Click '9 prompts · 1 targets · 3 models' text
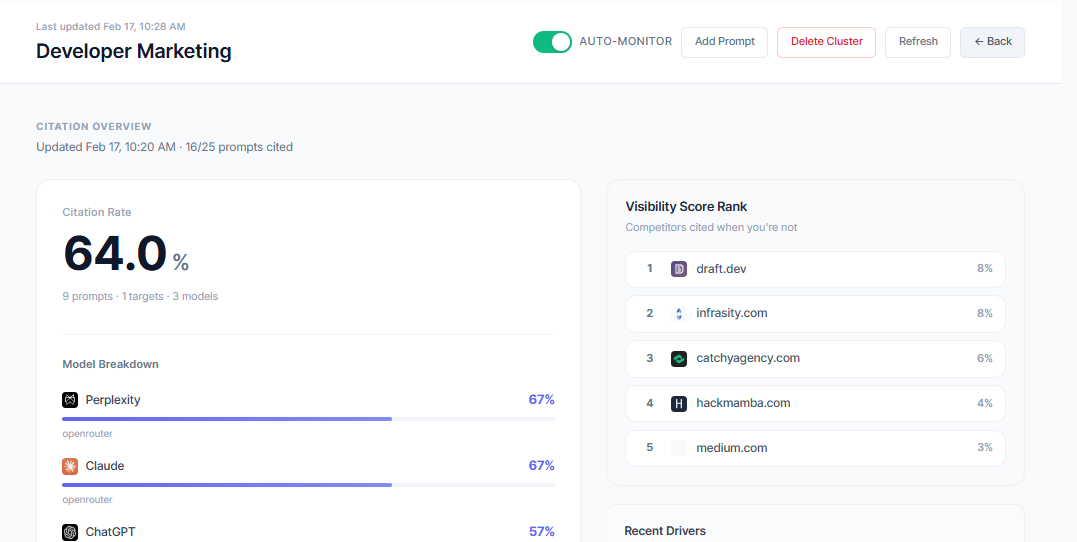Viewport: 1077px width, 542px height. click(140, 297)
